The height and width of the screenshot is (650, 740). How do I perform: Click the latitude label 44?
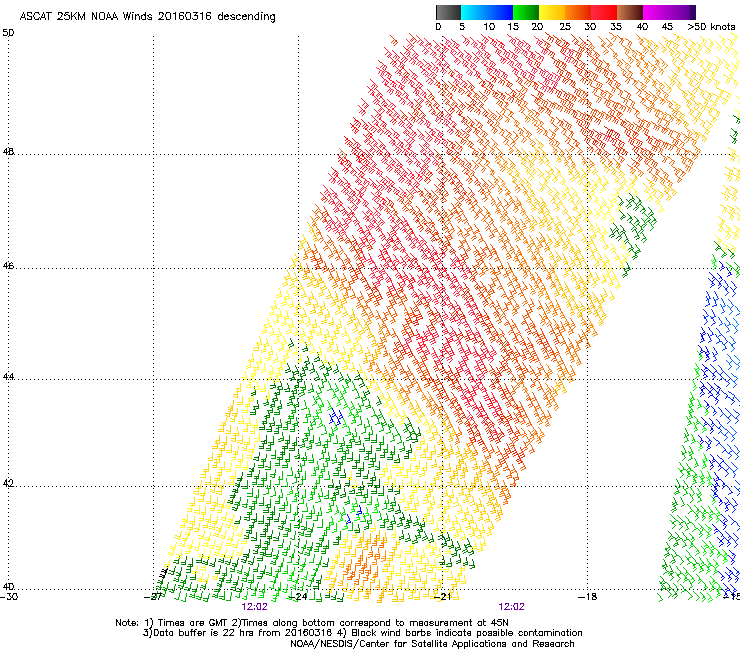(x=8, y=377)
